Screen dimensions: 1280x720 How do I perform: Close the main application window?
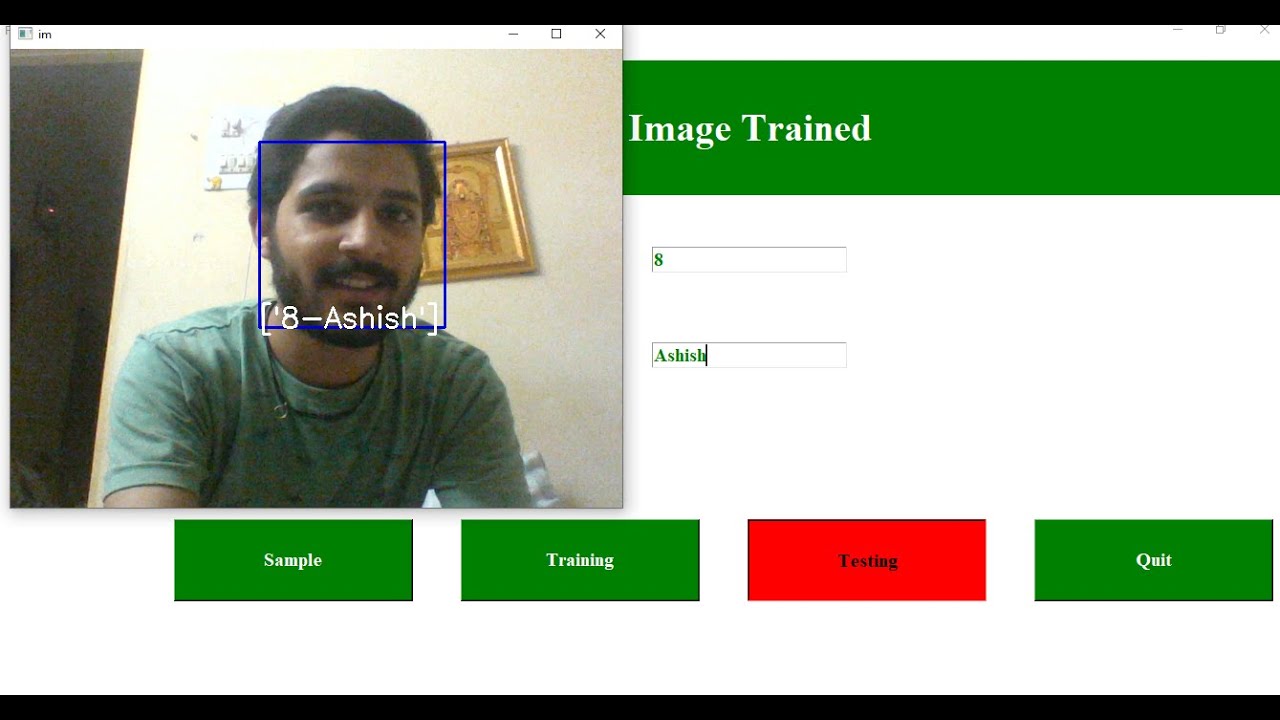(1264, 30)
